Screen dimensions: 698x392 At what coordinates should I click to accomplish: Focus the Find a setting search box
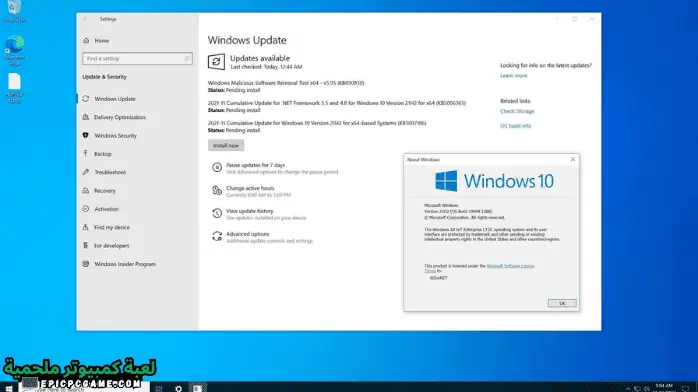click(x=138, y=59)
